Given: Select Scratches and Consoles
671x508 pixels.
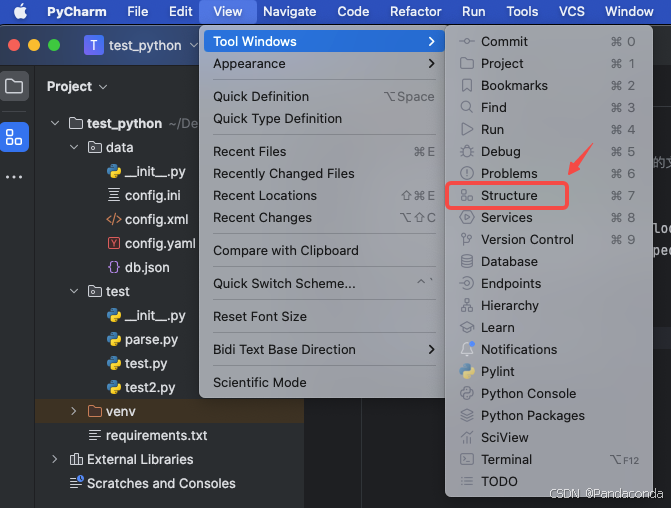Looking at the screenshot, I should (161, 483).
